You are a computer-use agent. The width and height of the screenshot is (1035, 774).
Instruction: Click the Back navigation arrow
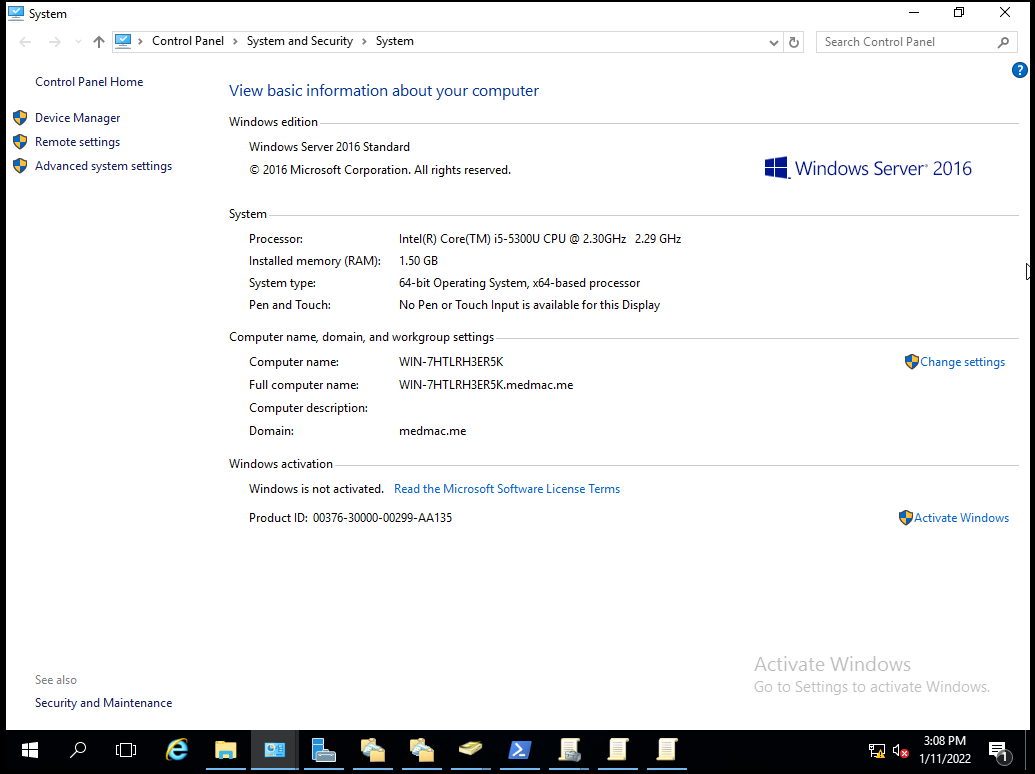(x=25, y=42)
